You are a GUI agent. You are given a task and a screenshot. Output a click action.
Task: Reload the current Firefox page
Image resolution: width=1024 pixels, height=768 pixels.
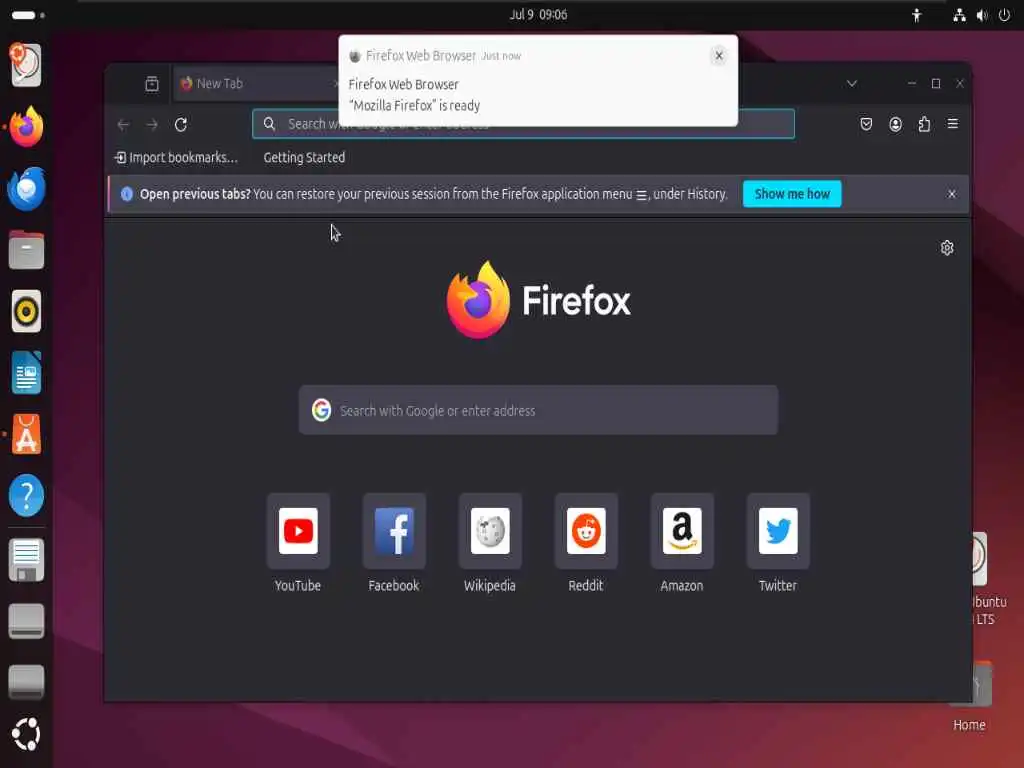pyautogui.click(x=181, y=124)
